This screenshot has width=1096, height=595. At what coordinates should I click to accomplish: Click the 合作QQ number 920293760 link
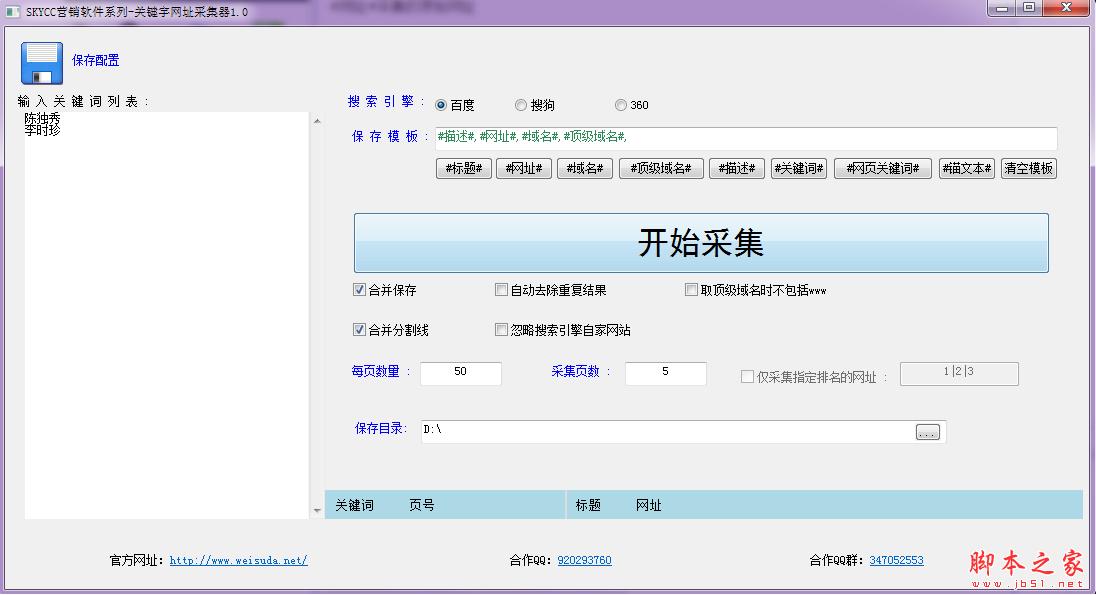(584, 561)
